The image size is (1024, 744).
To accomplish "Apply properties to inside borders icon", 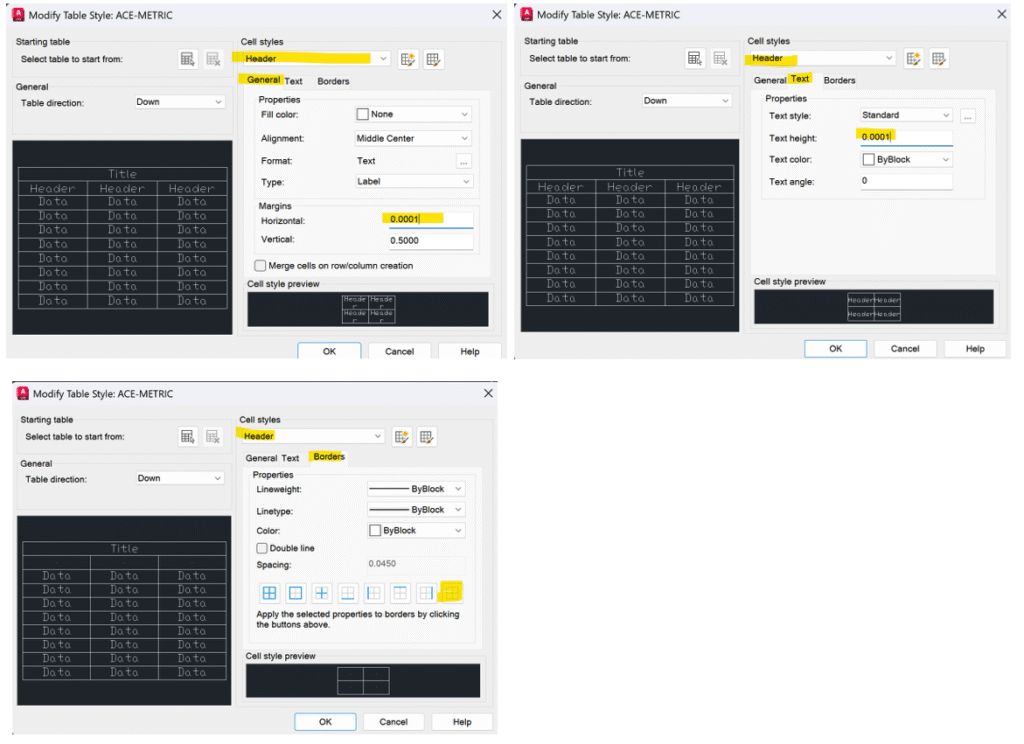I will (321, 593).
